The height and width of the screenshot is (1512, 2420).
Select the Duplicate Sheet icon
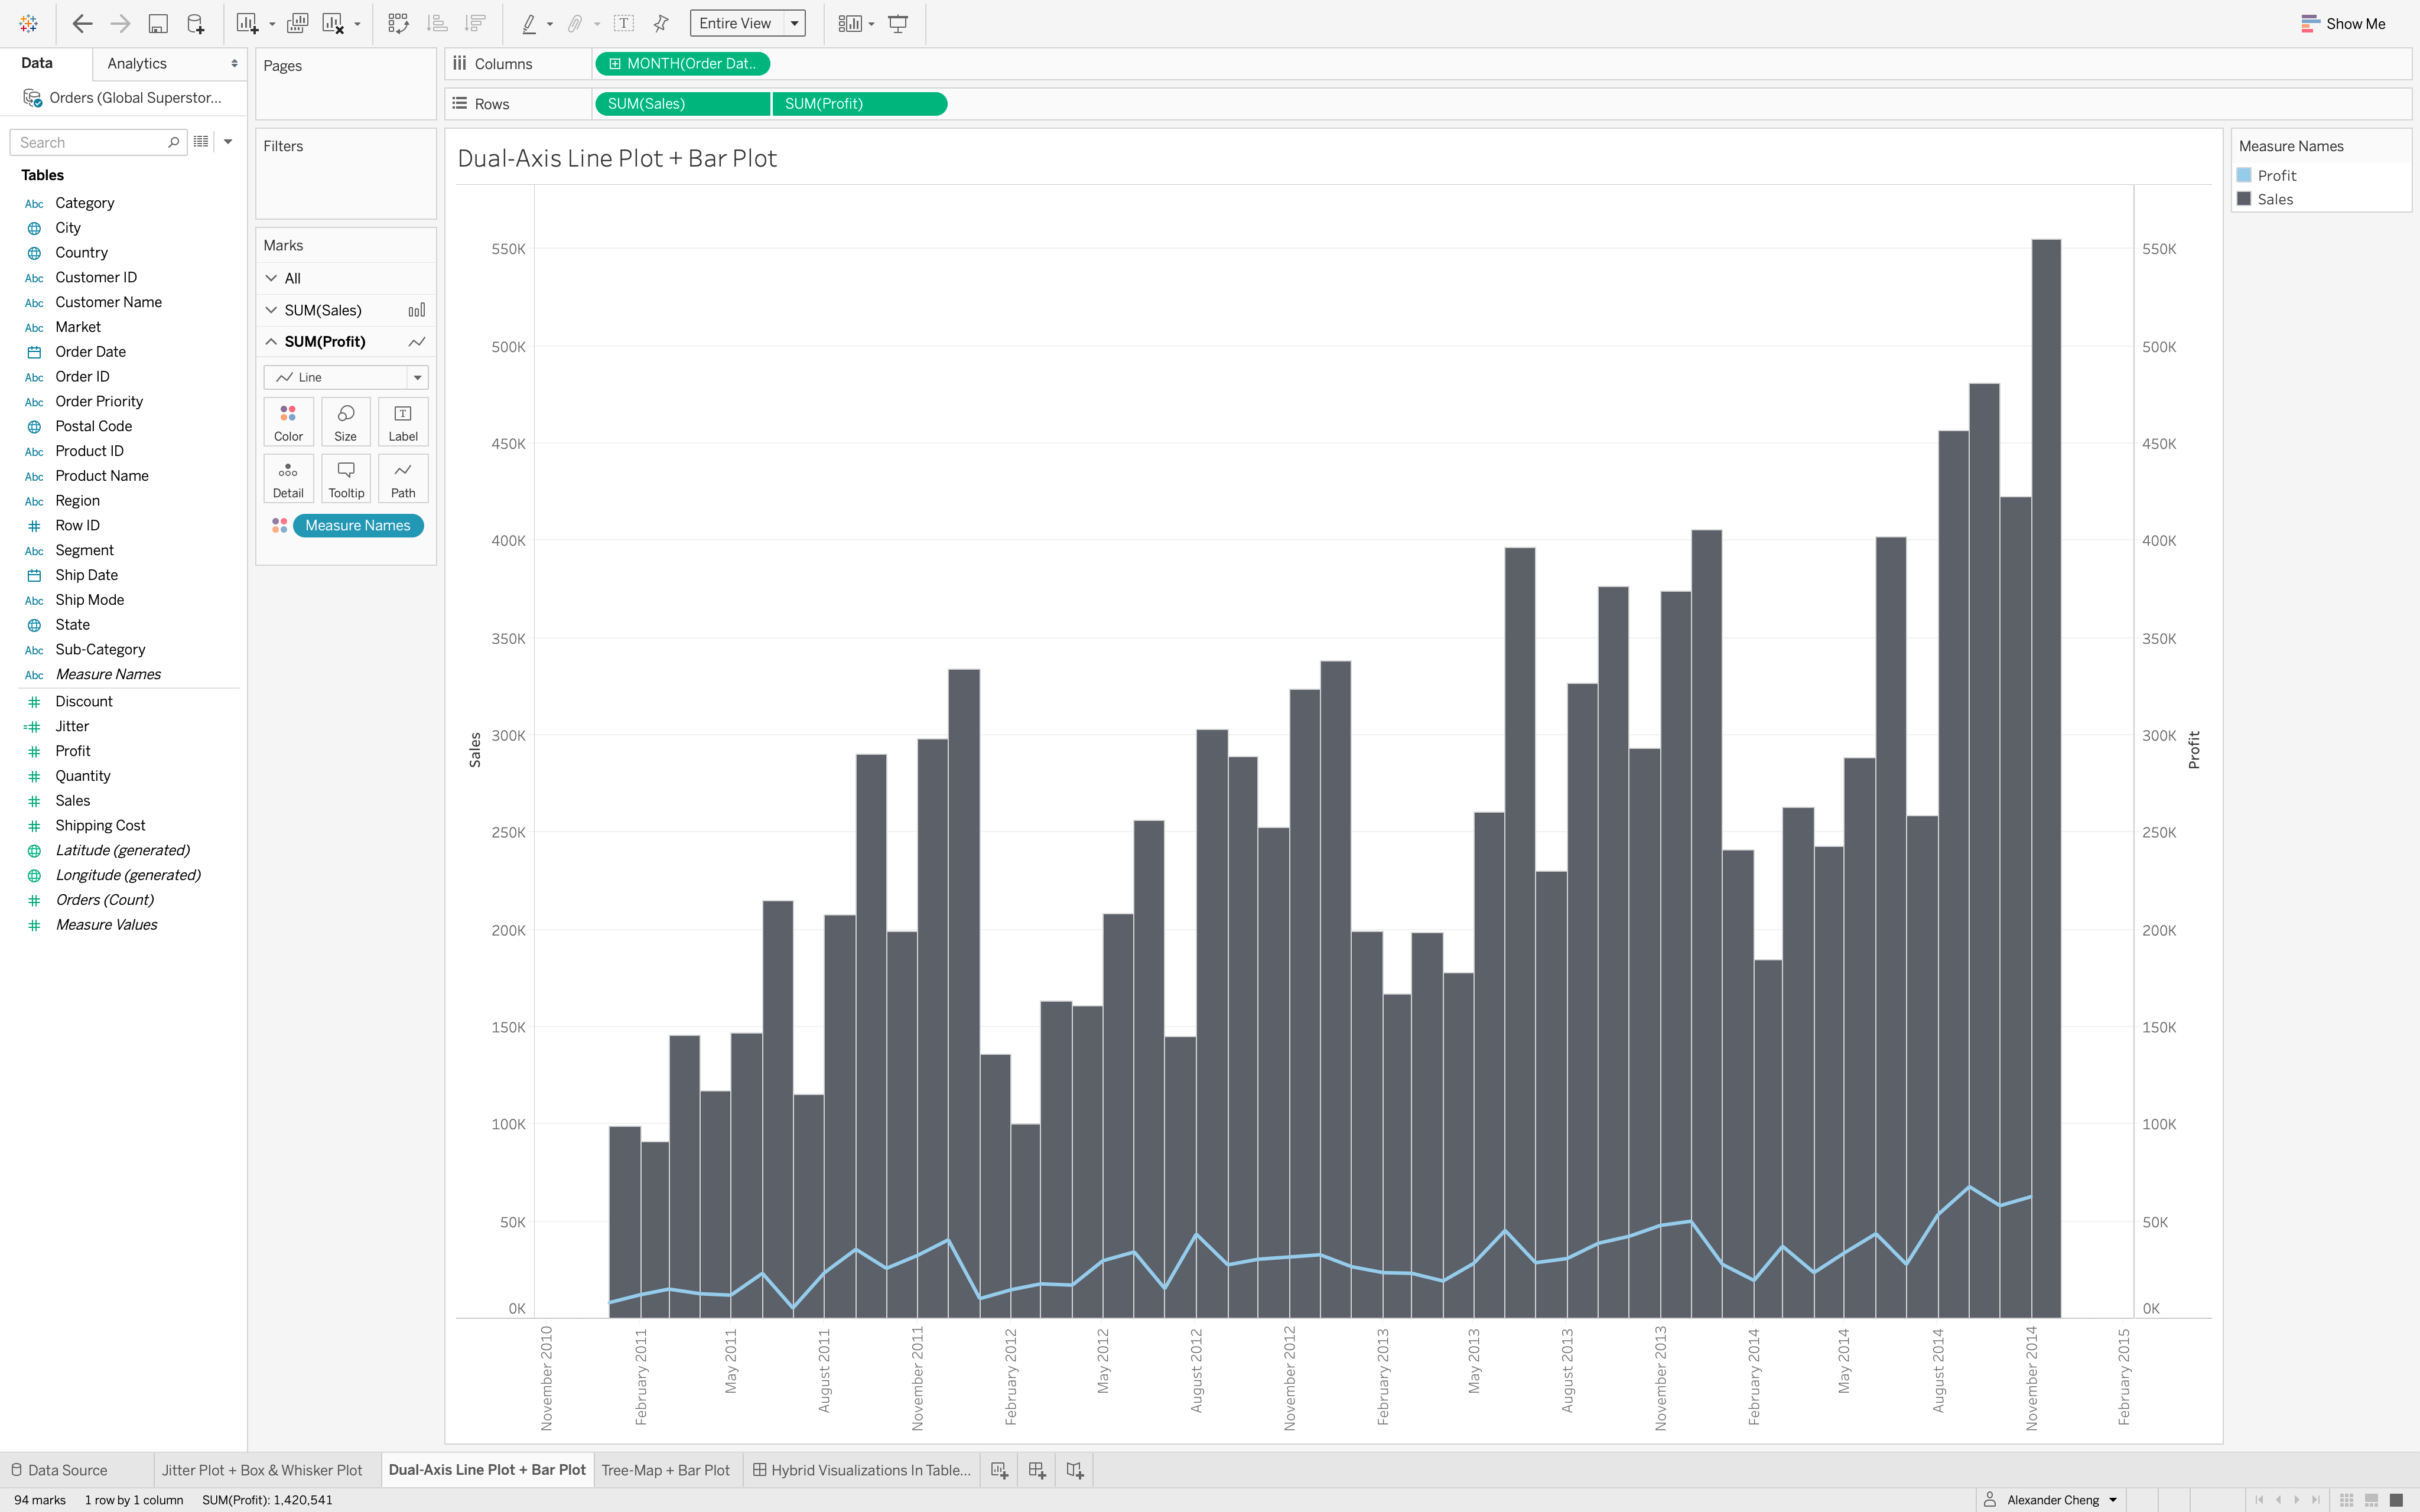click(x=297, y=22)
